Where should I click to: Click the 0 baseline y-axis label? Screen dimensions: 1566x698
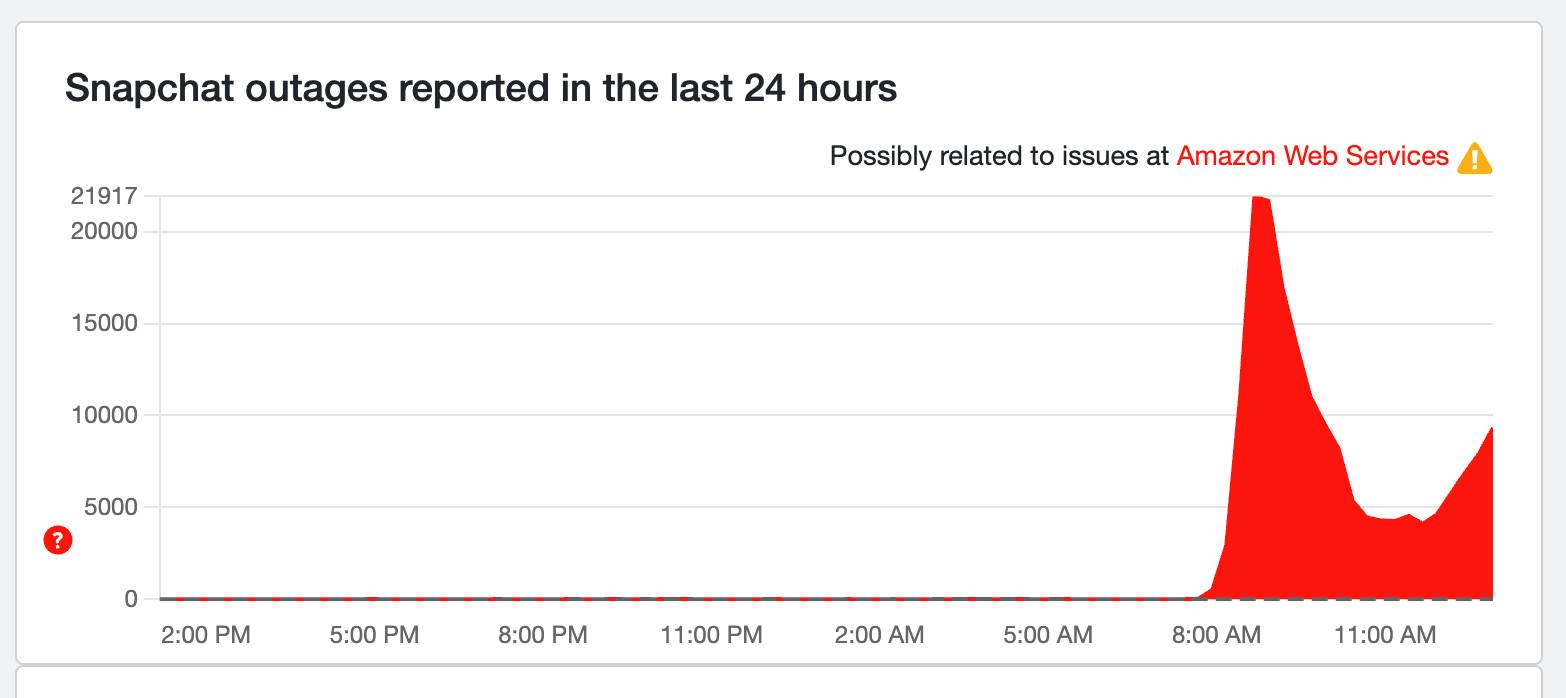131,599
